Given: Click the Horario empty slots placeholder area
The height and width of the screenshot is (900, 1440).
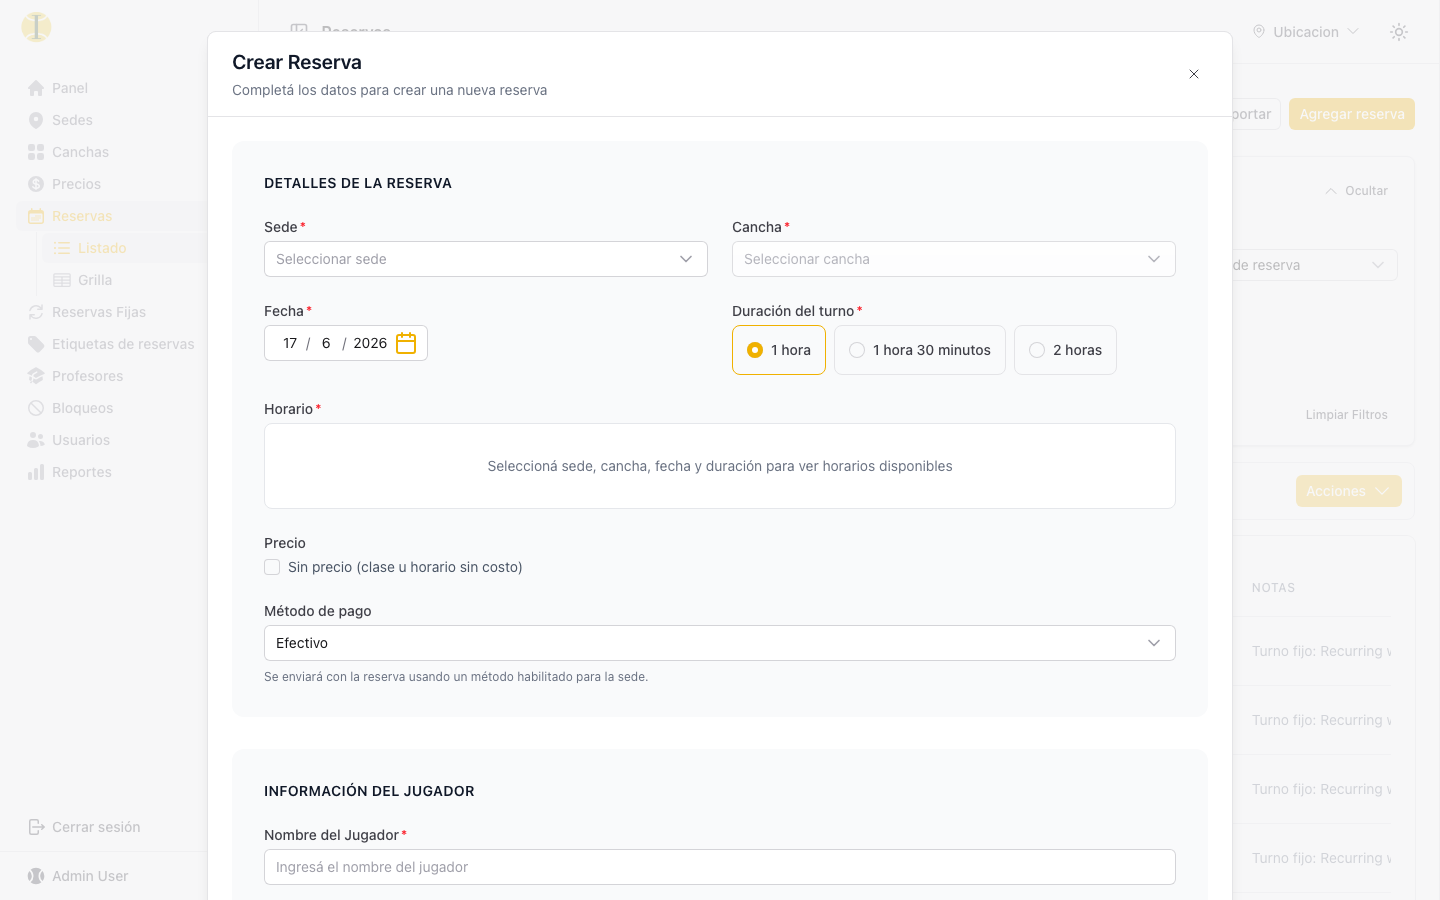Looking at the screenshot, I should pos(720,466).
